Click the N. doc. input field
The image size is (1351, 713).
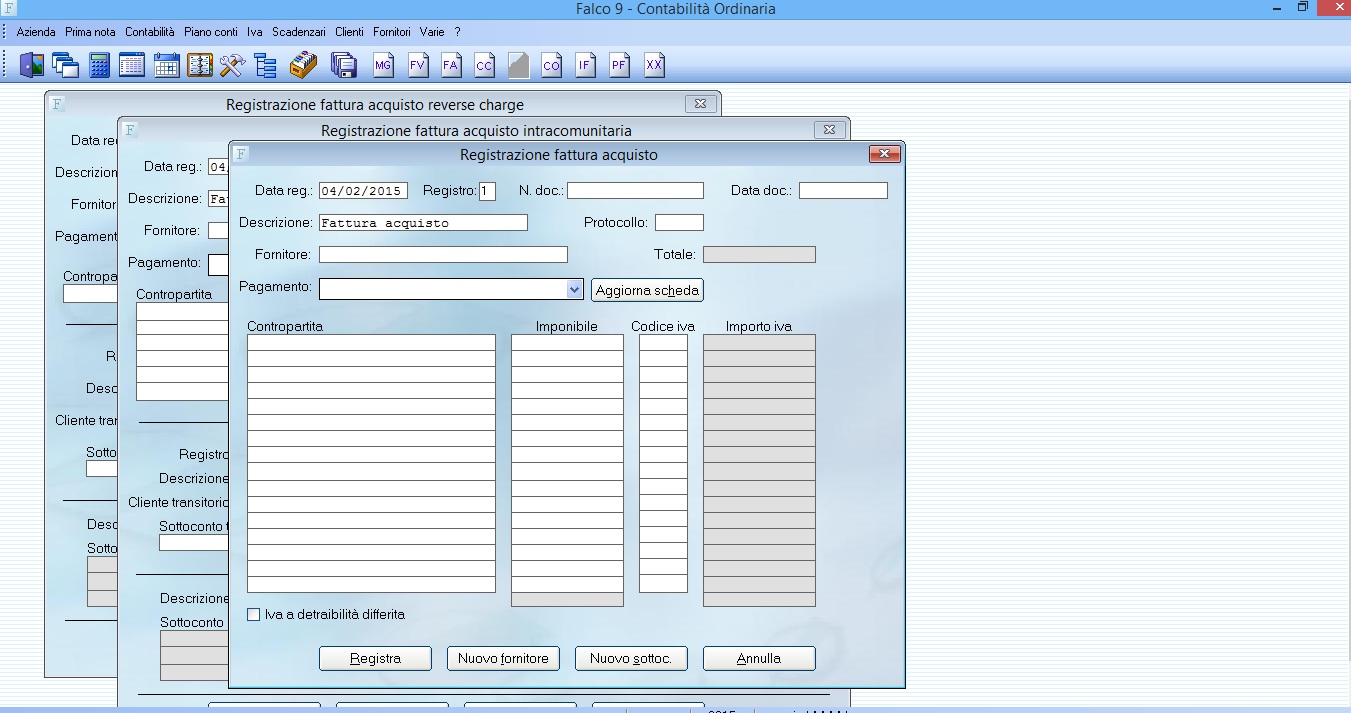point(635,190)
